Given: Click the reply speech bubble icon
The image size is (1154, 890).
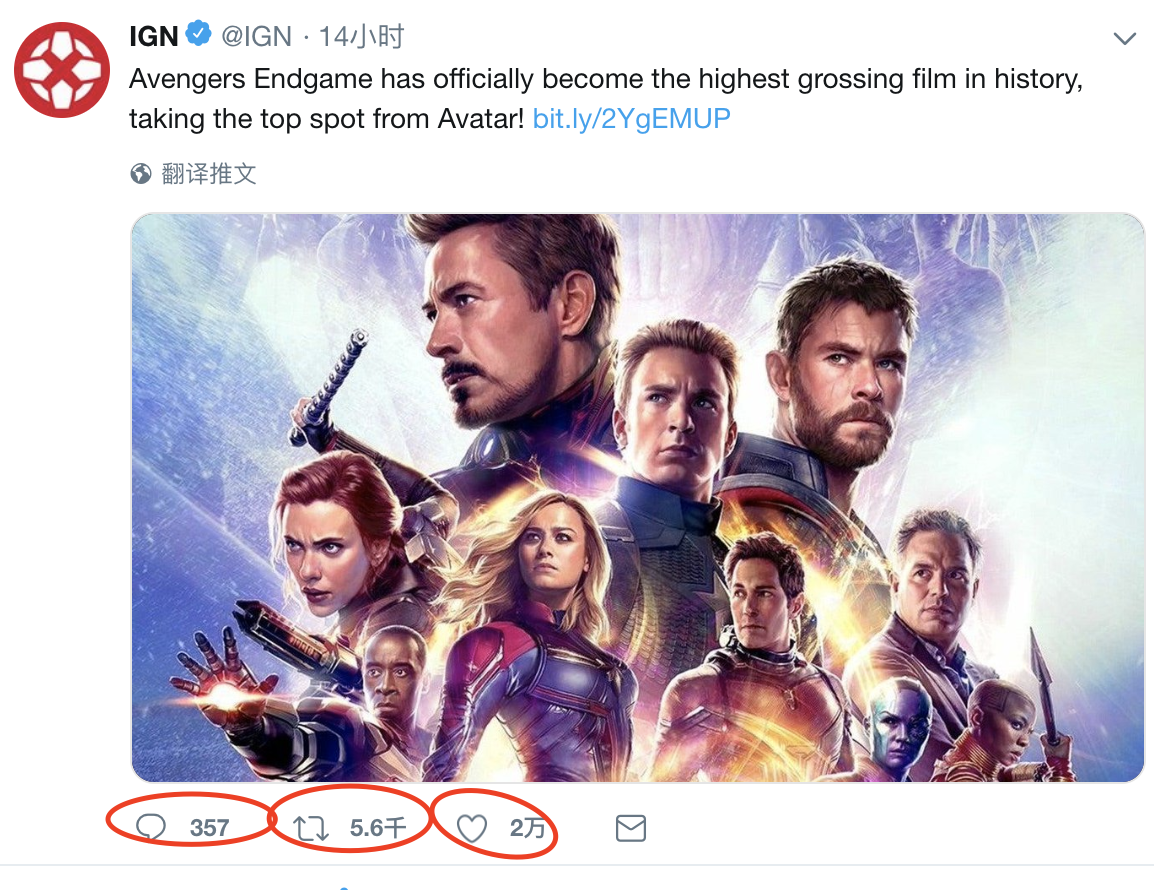Looking at the screenshot, I should 151,827.
